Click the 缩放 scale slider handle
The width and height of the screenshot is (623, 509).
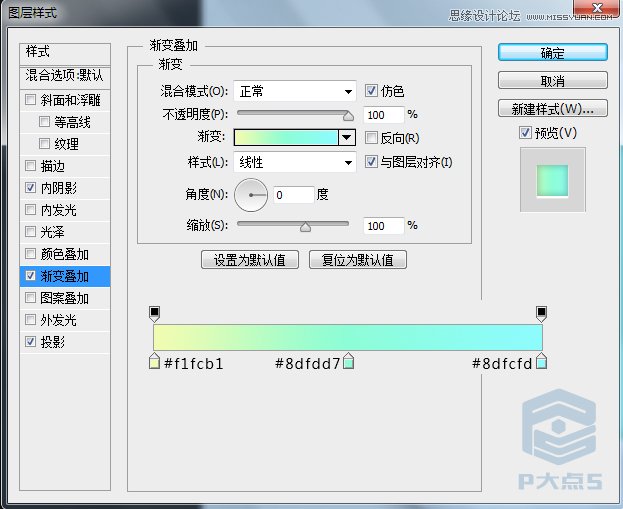(305, 227)
